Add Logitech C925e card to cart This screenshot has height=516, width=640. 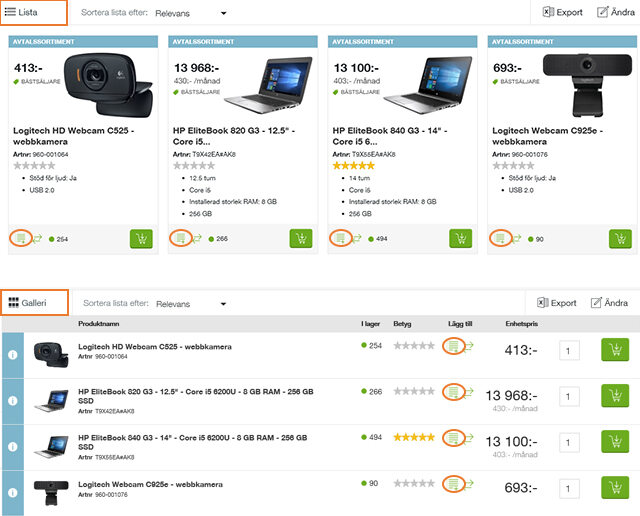pos(620,239)
